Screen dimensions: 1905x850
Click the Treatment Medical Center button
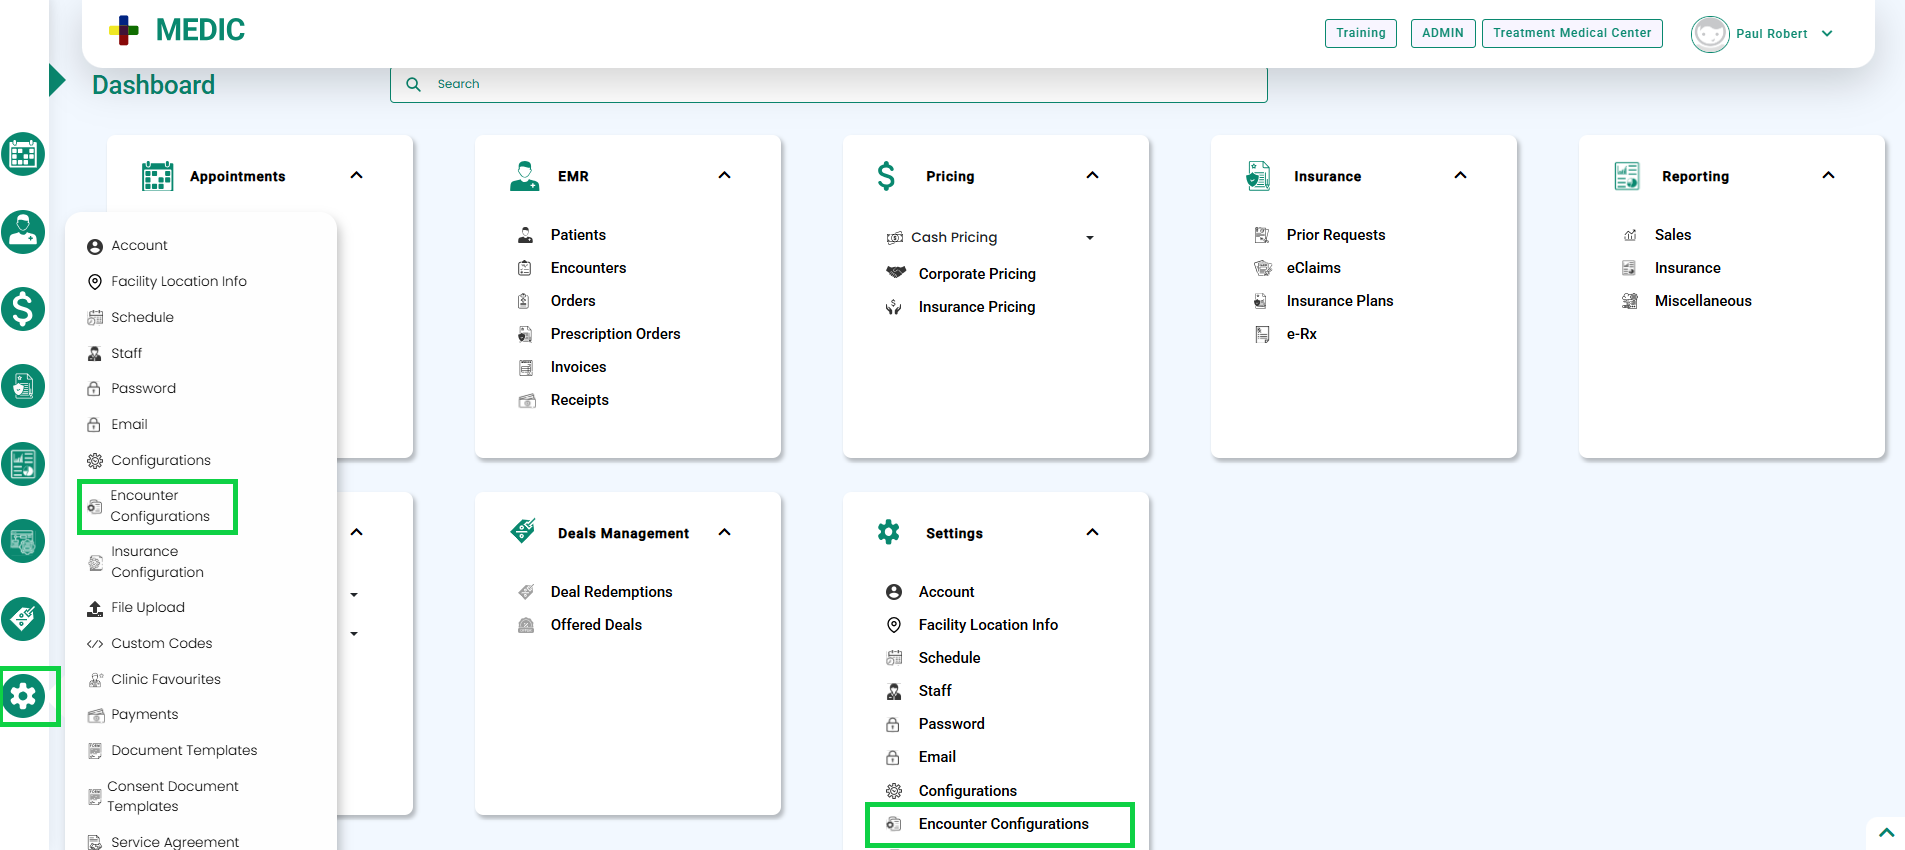1571,33
